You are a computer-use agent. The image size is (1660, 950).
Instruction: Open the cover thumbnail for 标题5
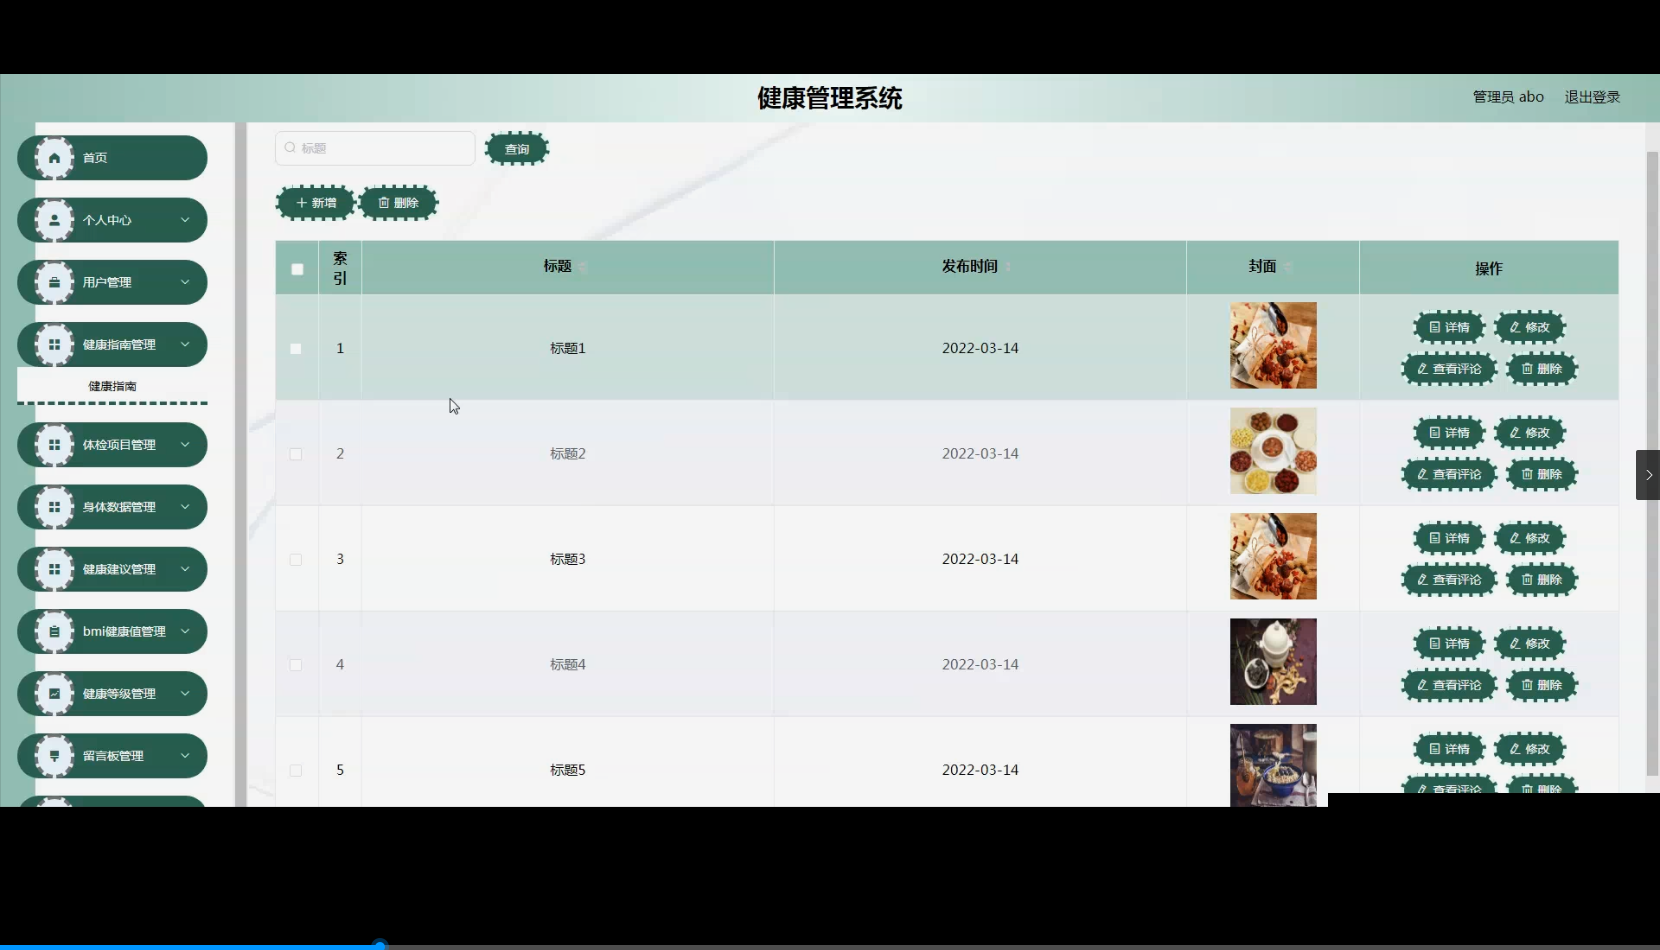[x=1273, y=765]
